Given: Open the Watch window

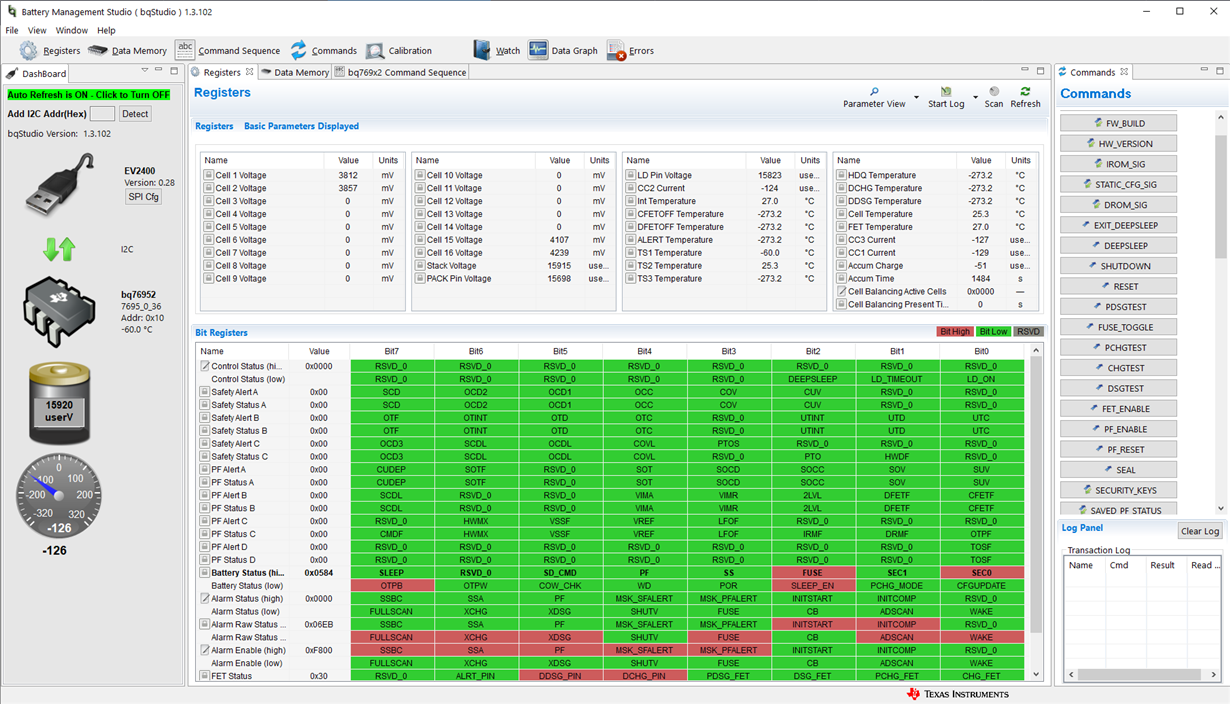Looking at the screenshot, I should [496, 51].
